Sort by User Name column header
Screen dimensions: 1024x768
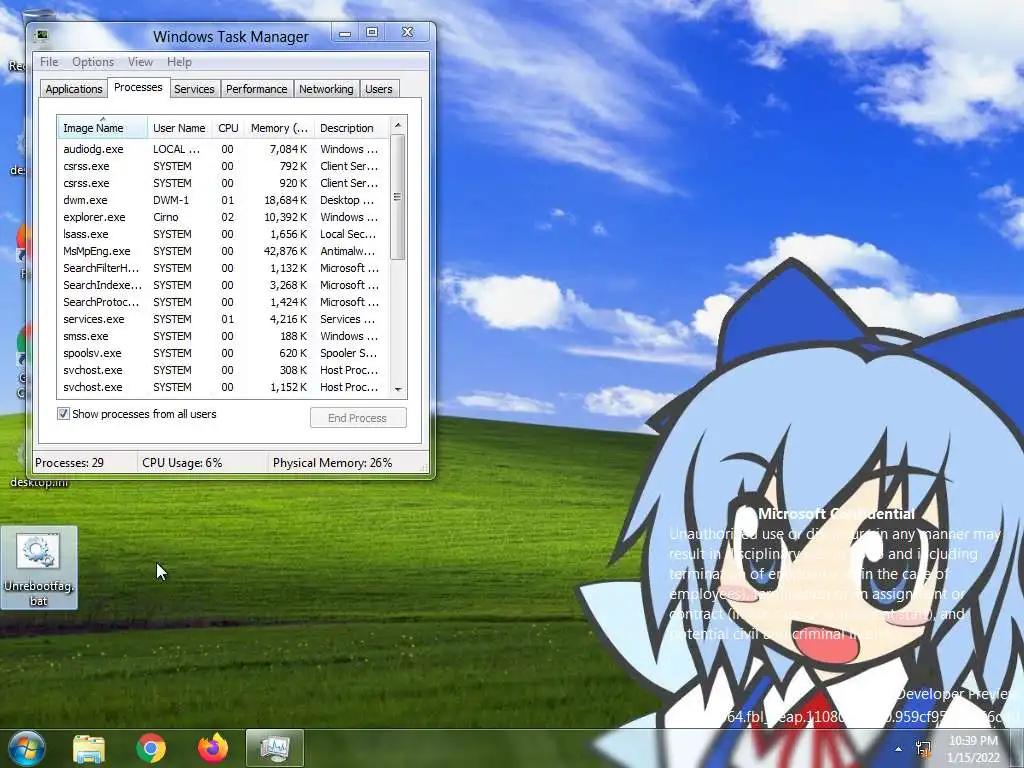coord(179,128)
